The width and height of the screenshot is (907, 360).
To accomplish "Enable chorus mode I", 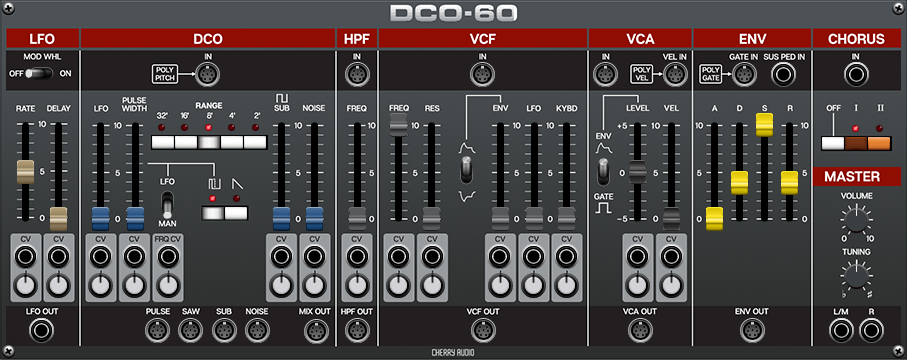I will (x=856, y=144).
